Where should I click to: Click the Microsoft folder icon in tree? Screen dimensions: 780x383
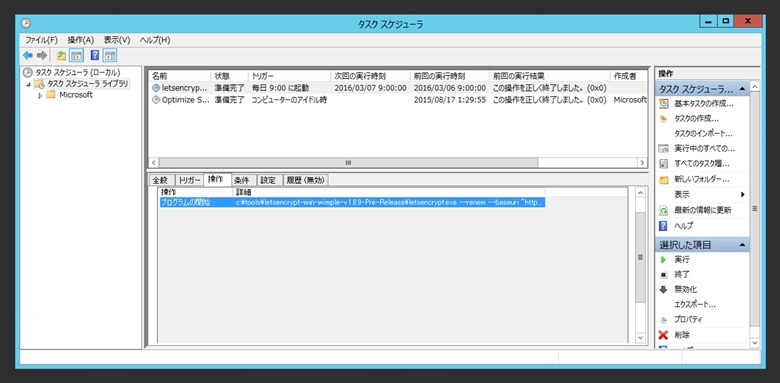coord(51,95)
